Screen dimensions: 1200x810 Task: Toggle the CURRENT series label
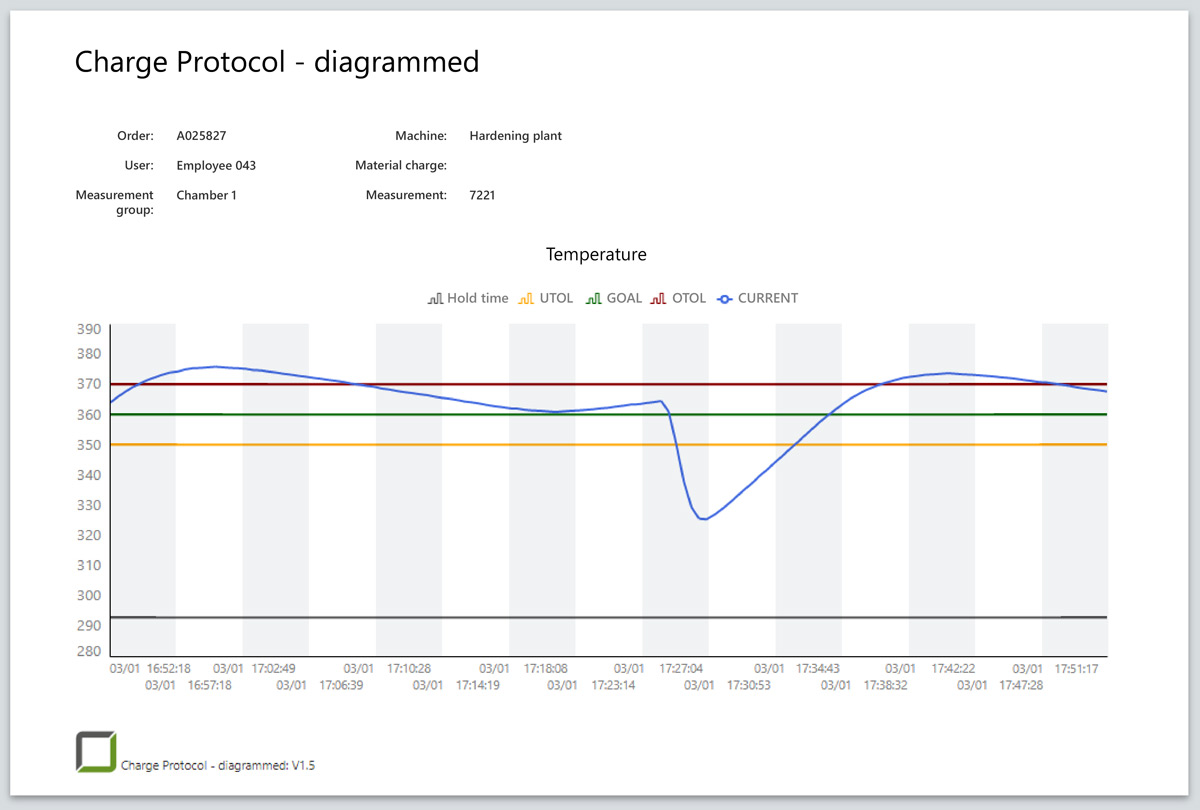click(768, 298)
